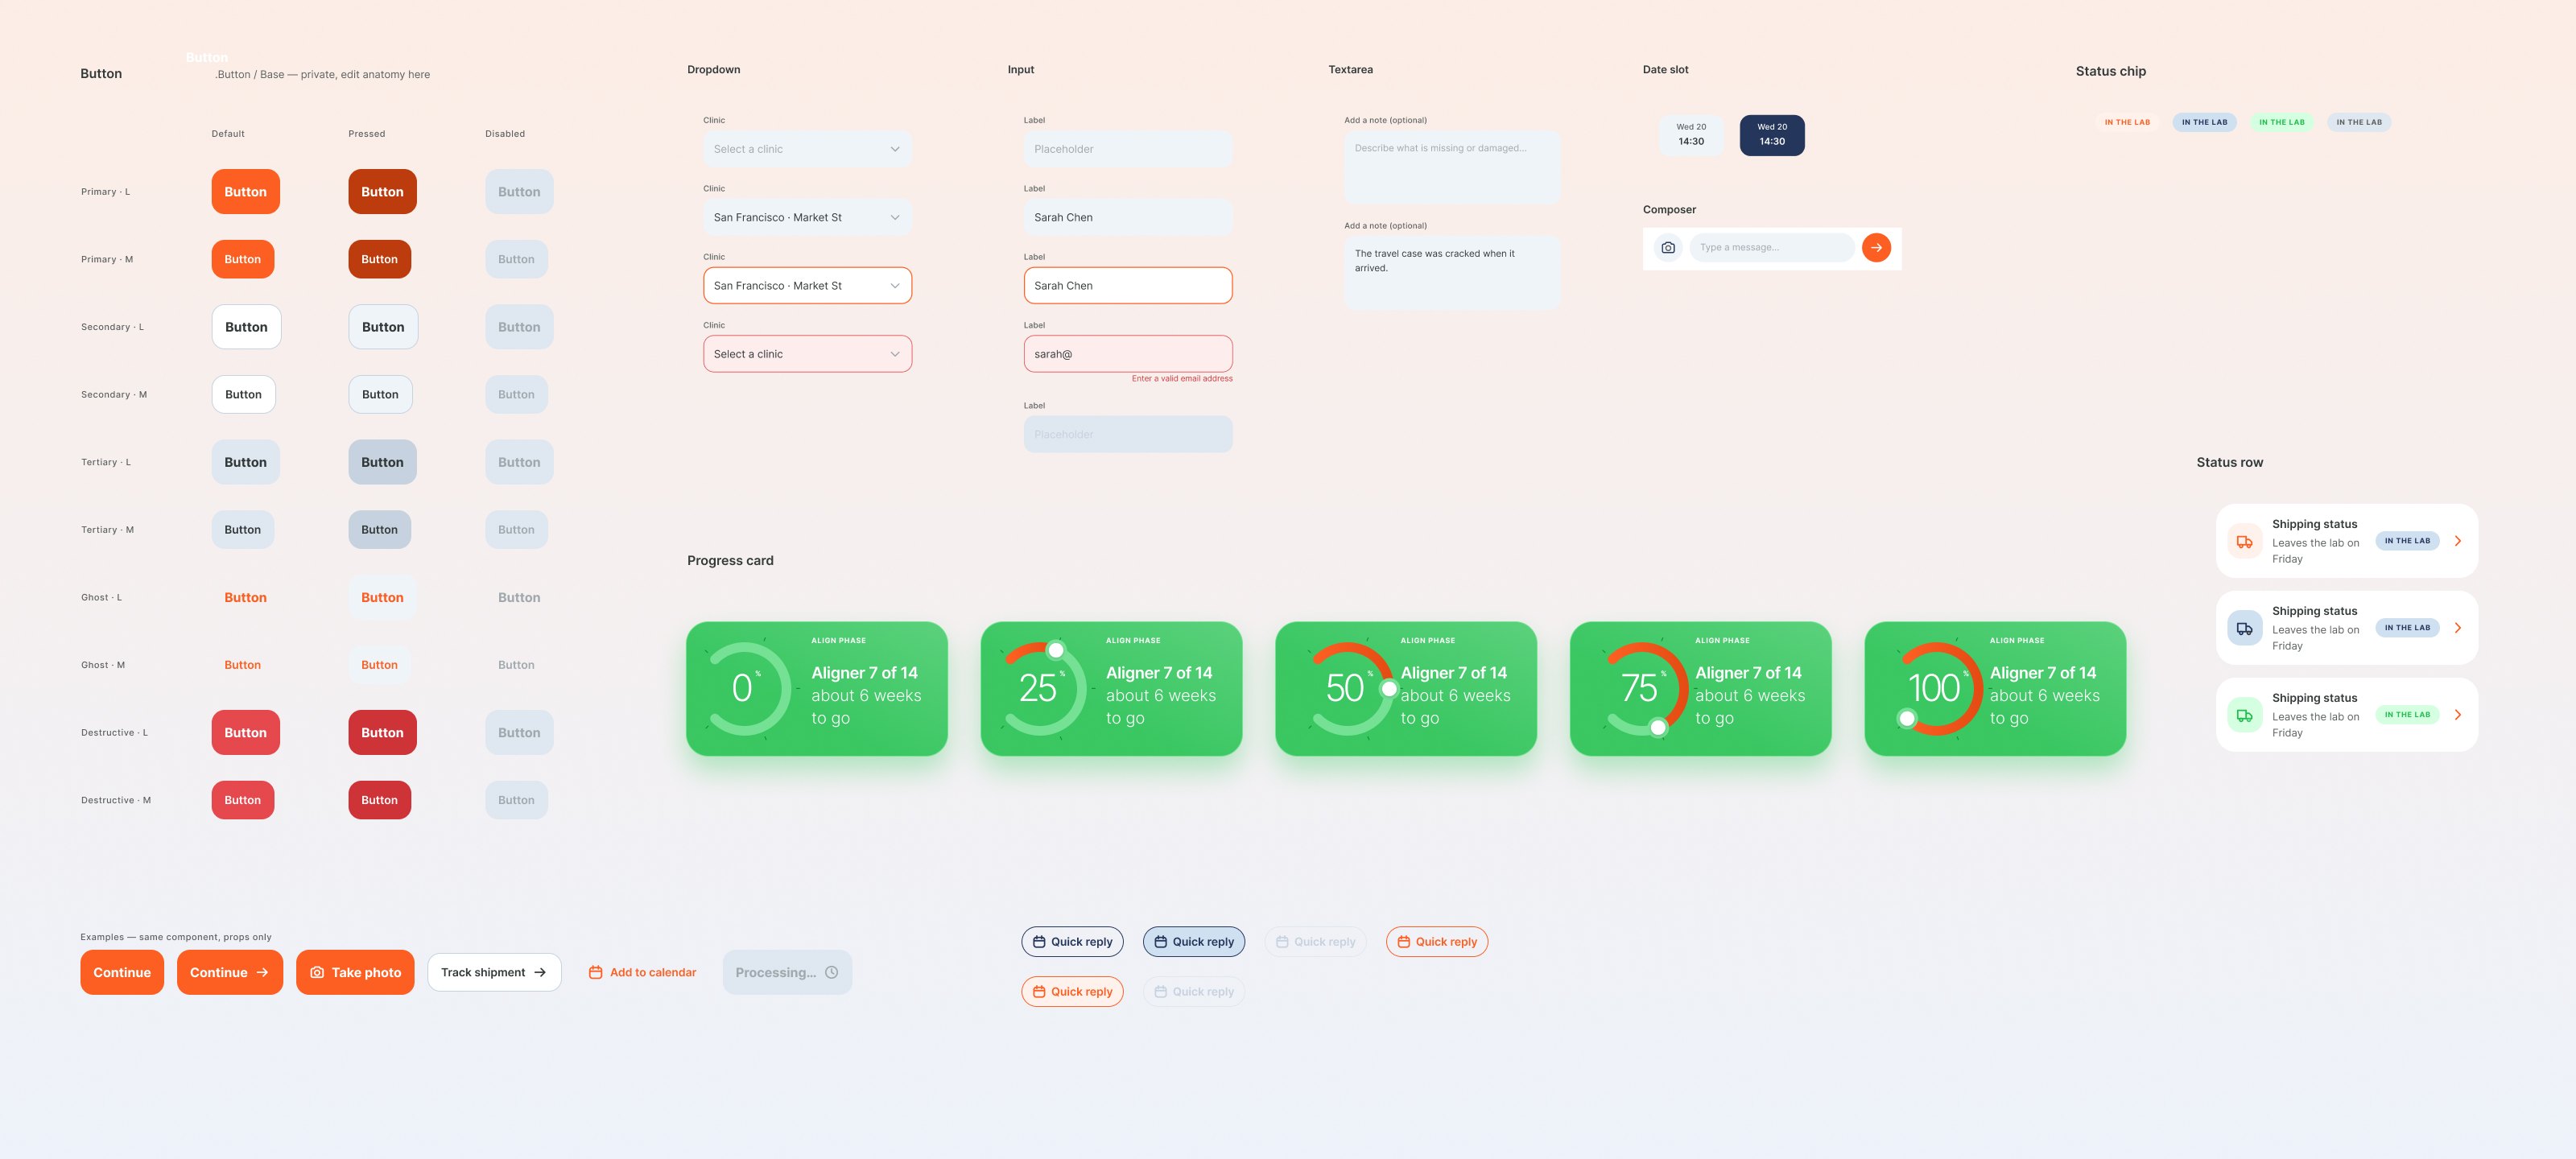Click the first plain Continue button

click(122, 972)
